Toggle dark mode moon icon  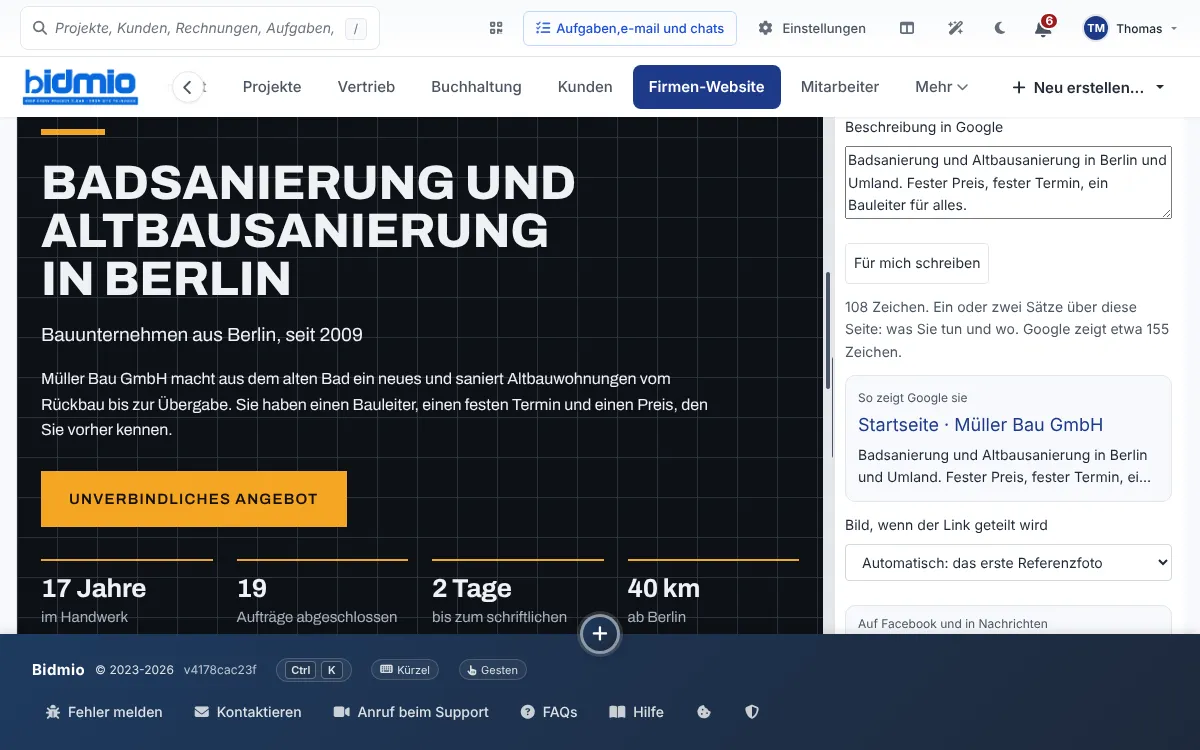[x=1000, y=28]
